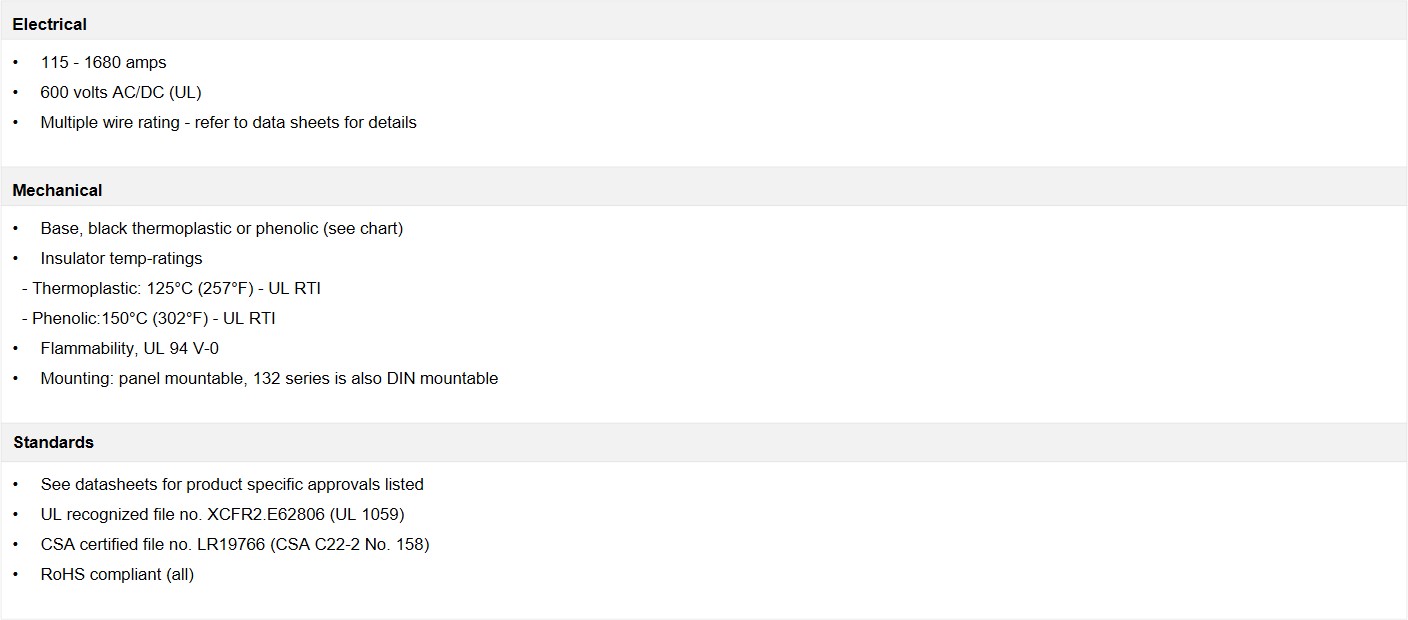This screenshot has width=1408, height=620.
Task: Click the Thermoplastic 125°C rating line
Action: pos(171,288)
